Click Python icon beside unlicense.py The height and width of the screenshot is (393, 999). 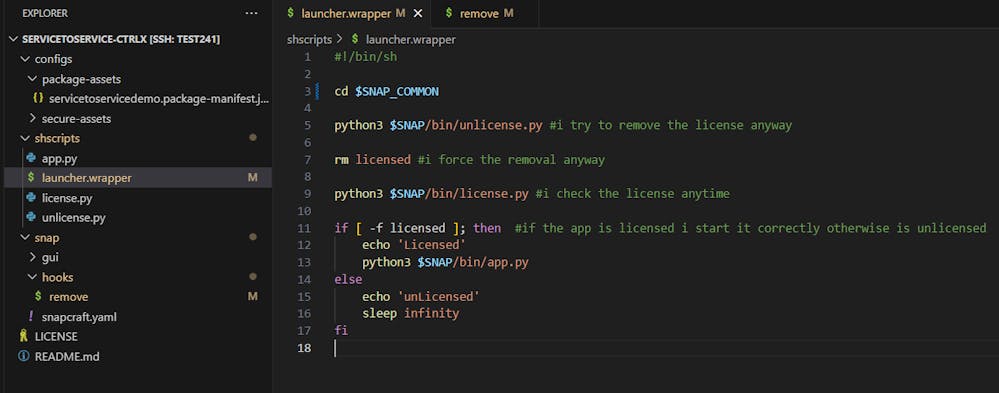pyautogui.click(x=31, y=217)
